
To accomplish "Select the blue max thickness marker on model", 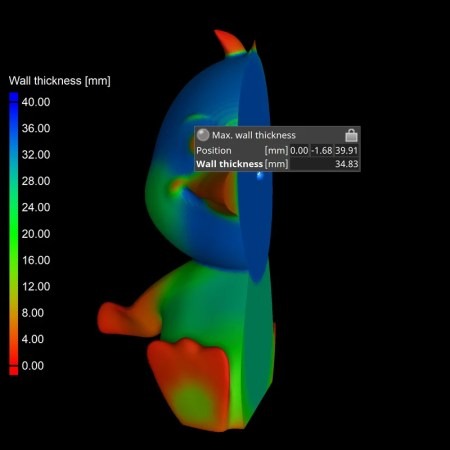I will [260, 175].
